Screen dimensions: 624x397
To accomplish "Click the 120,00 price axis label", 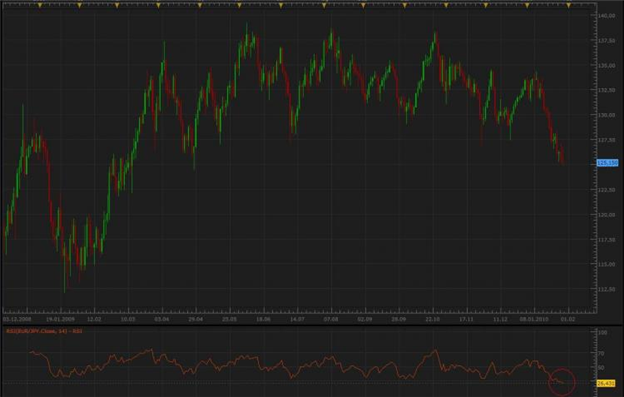I will click(x=606, y=215).
